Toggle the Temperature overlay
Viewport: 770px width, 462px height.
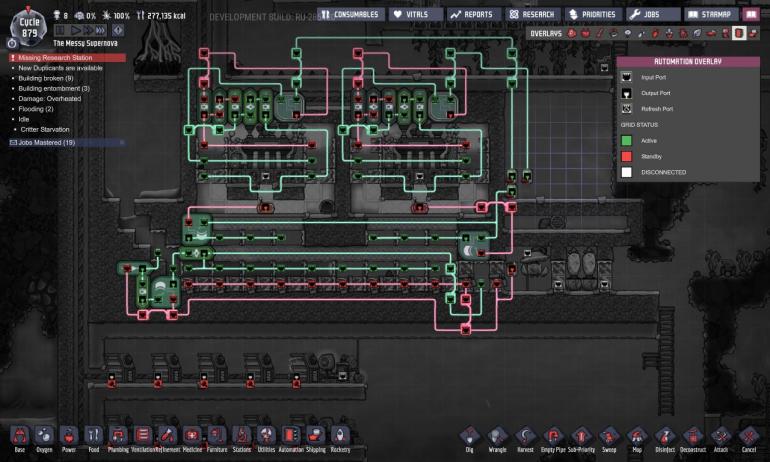coord(600,33)
